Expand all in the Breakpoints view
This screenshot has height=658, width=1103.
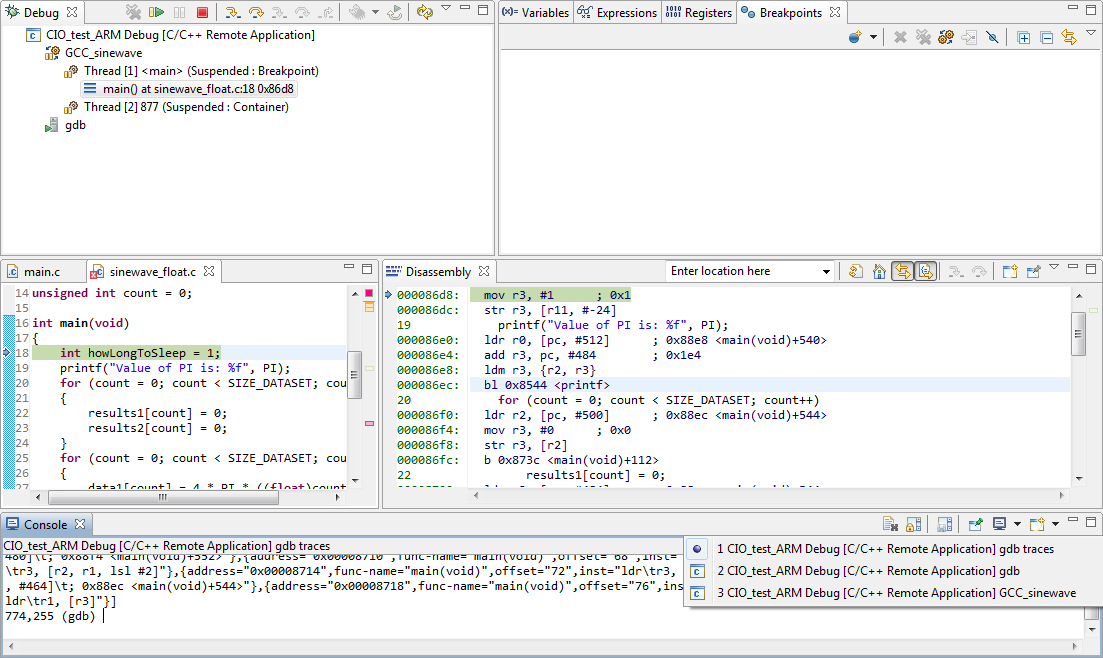click(1023, 37)
